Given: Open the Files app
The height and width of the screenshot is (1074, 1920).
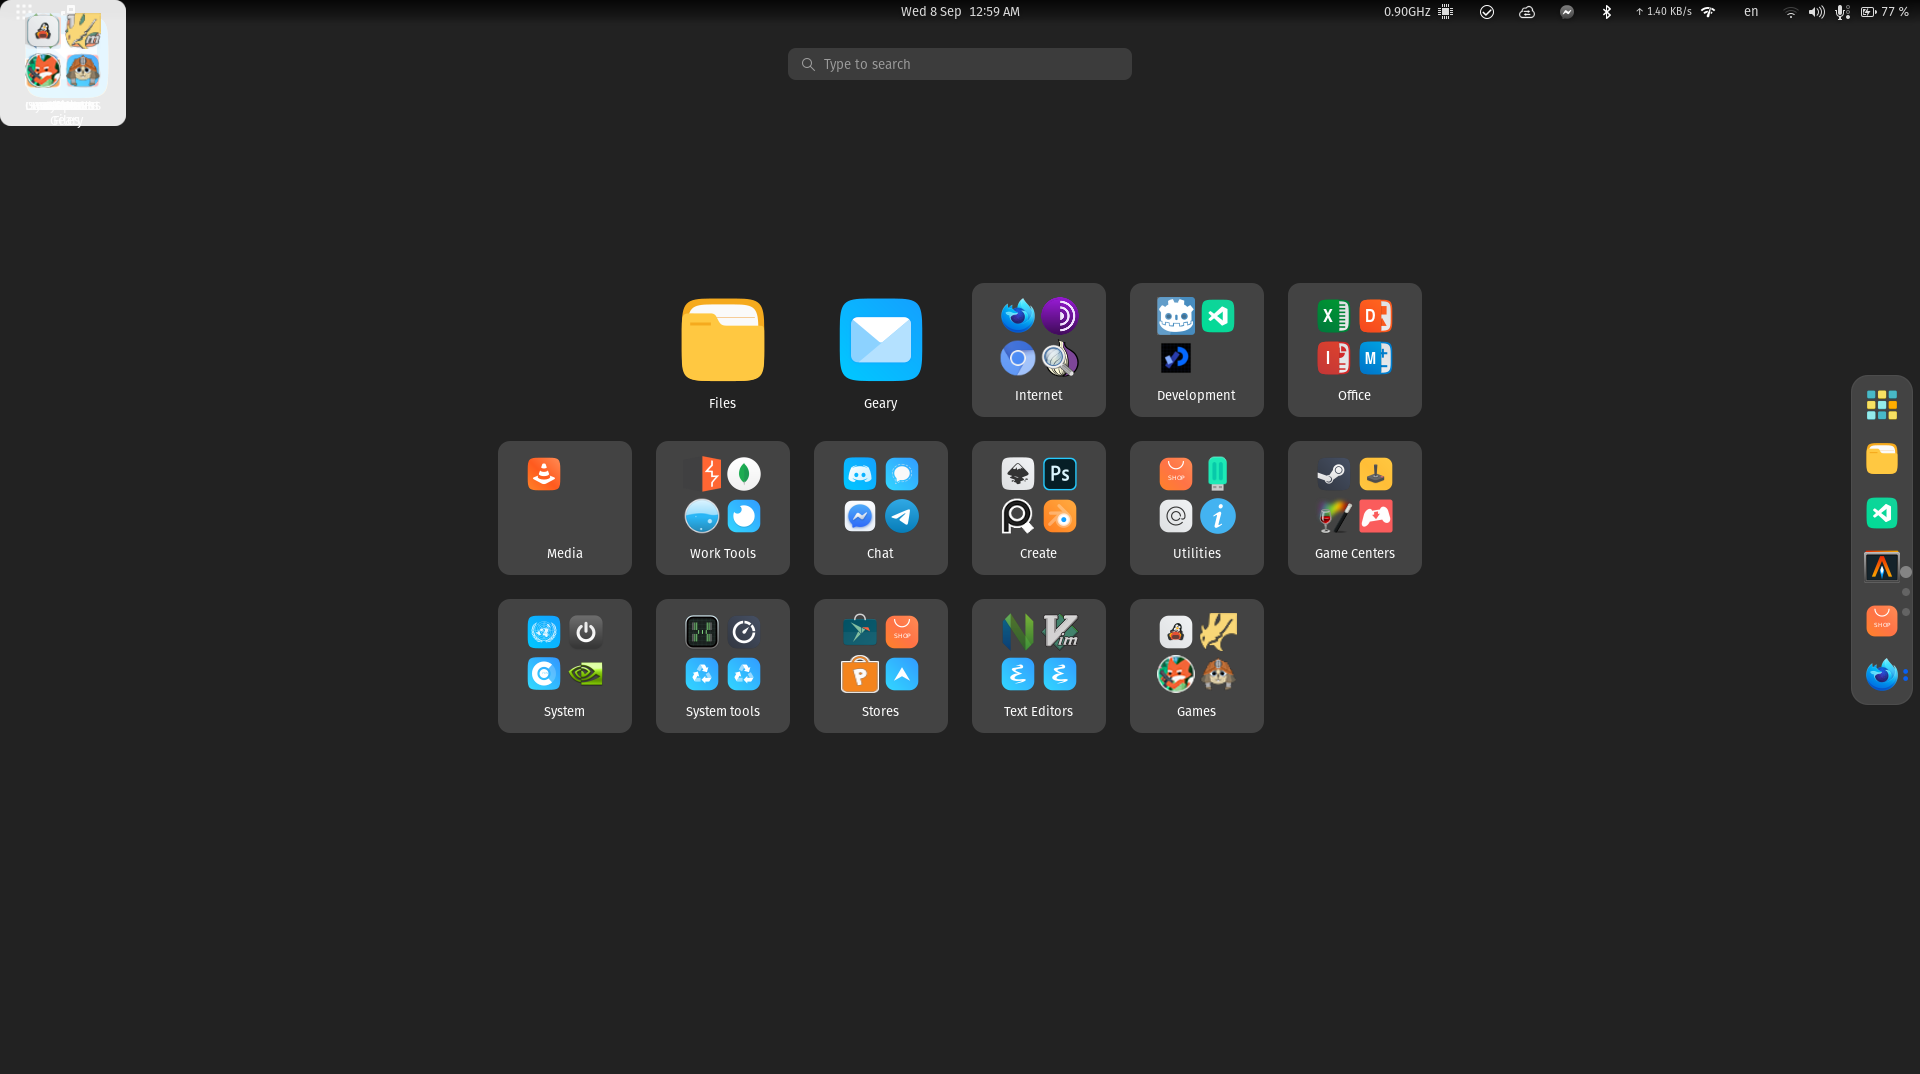Looking at the screenshot, I should 722,340.
